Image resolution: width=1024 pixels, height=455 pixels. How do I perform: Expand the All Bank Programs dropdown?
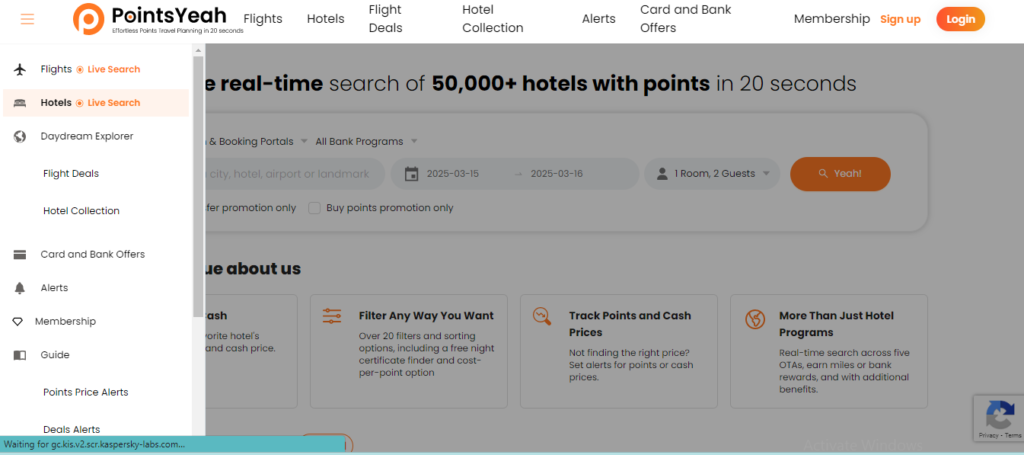pyautogui.click(x=366, y=142)
